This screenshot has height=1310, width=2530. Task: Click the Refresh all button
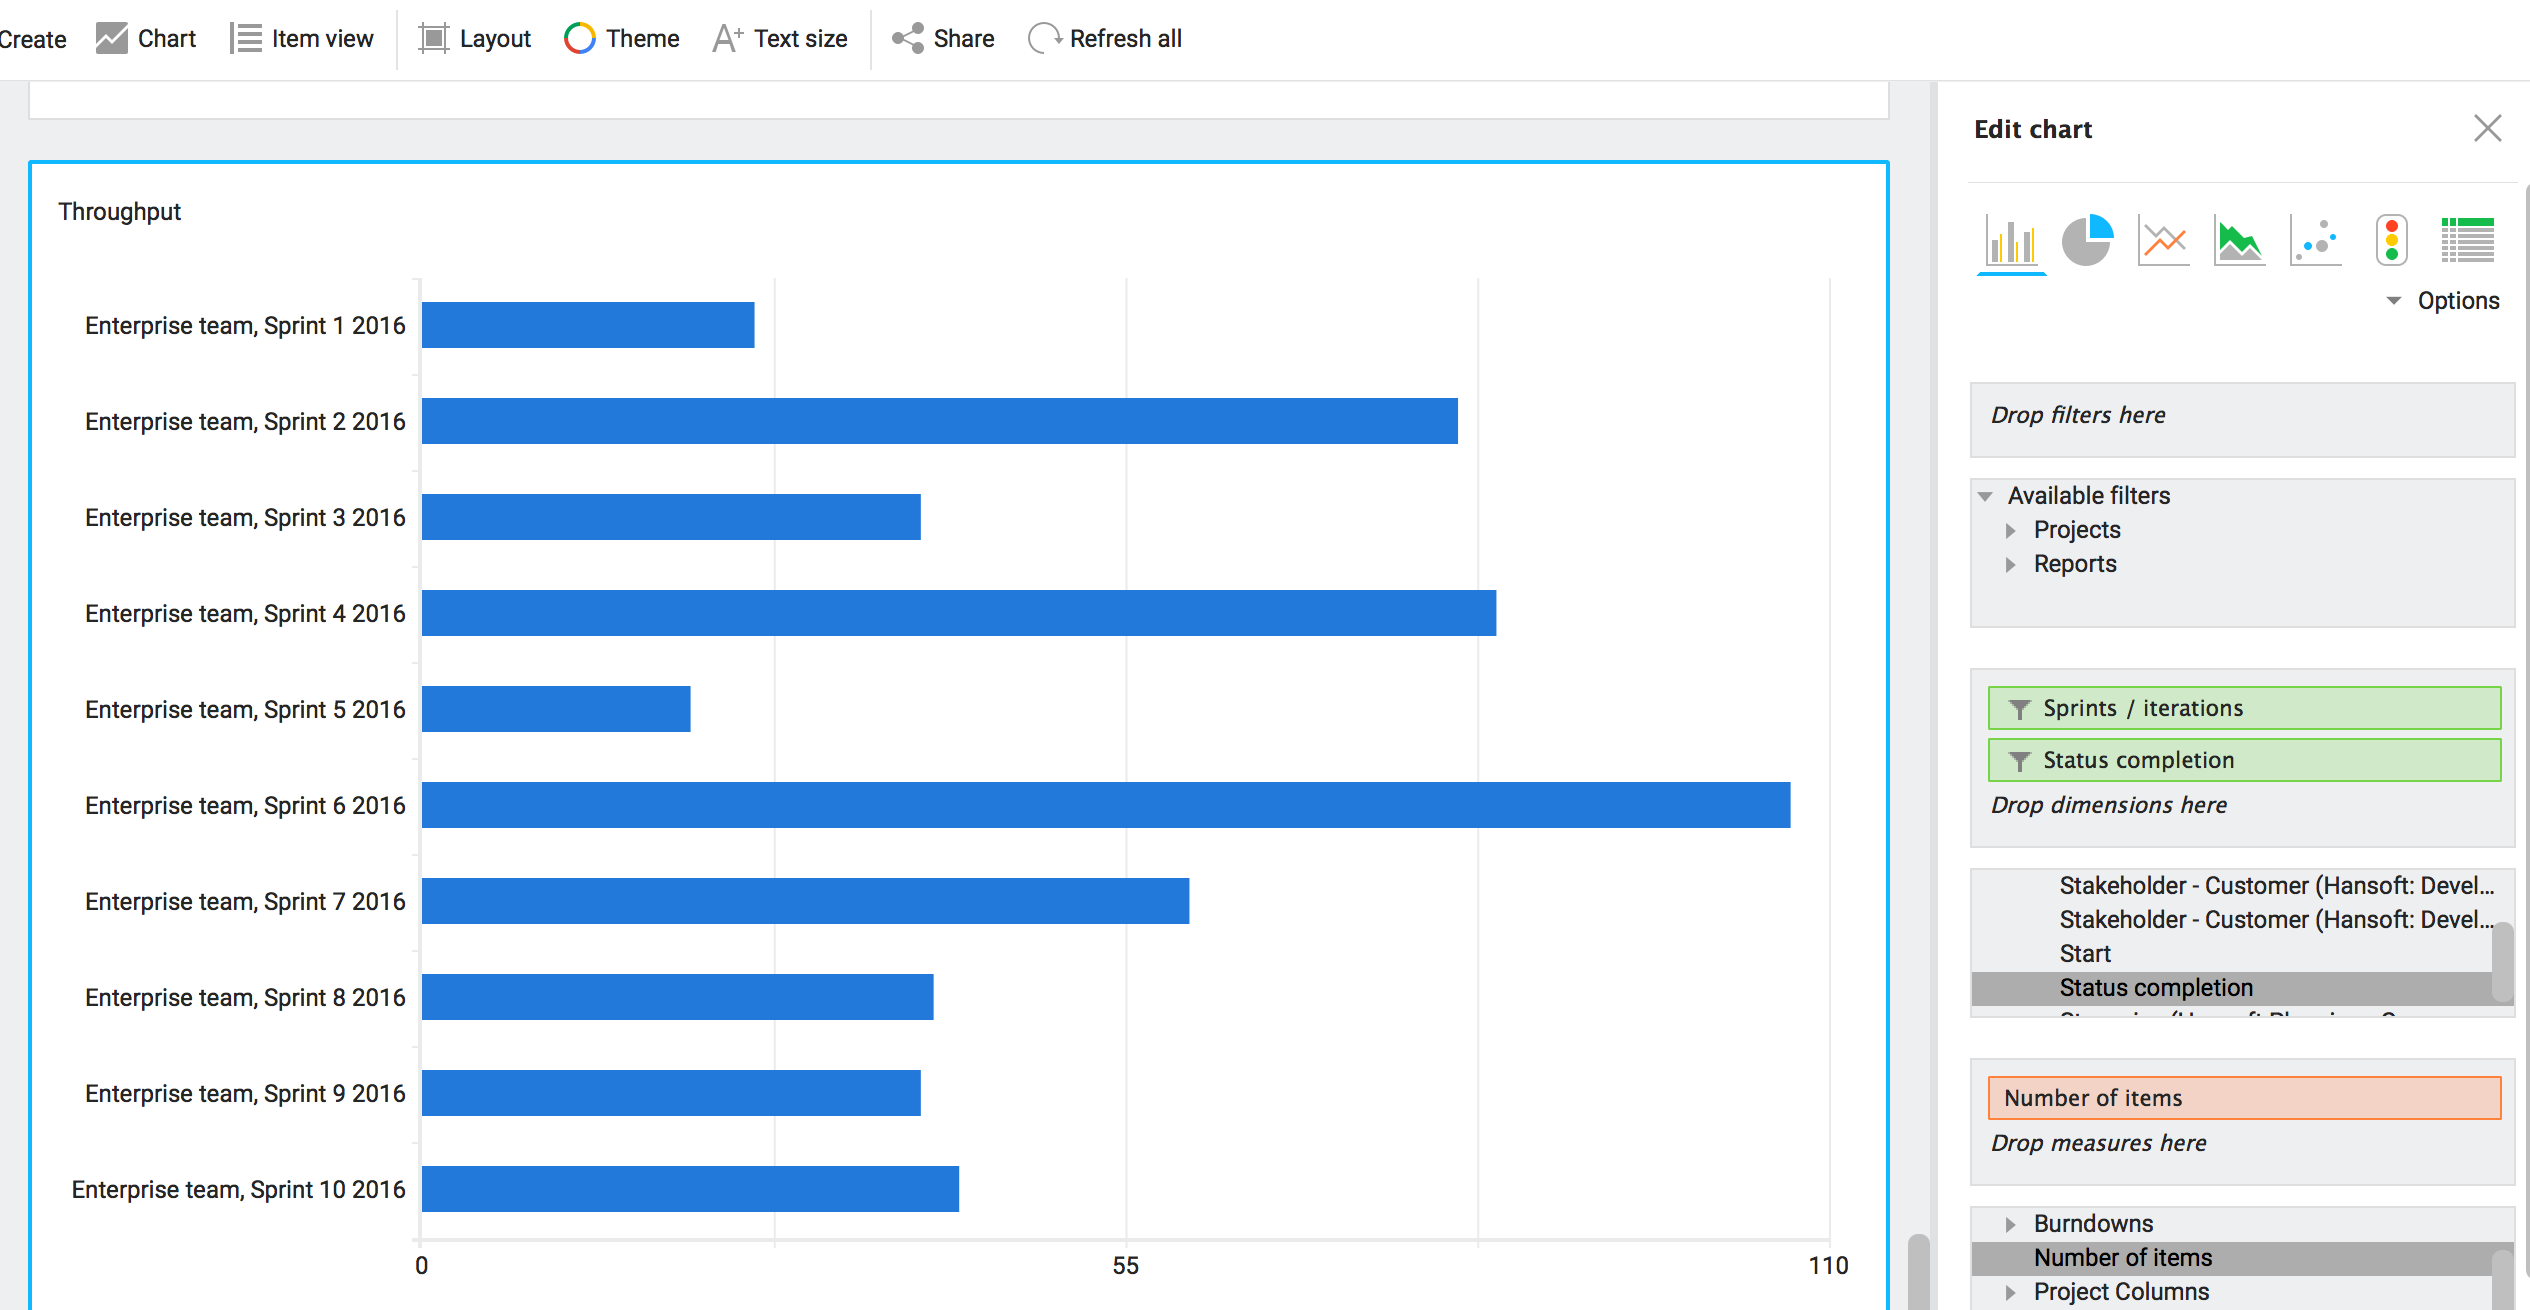point(1105,39)
